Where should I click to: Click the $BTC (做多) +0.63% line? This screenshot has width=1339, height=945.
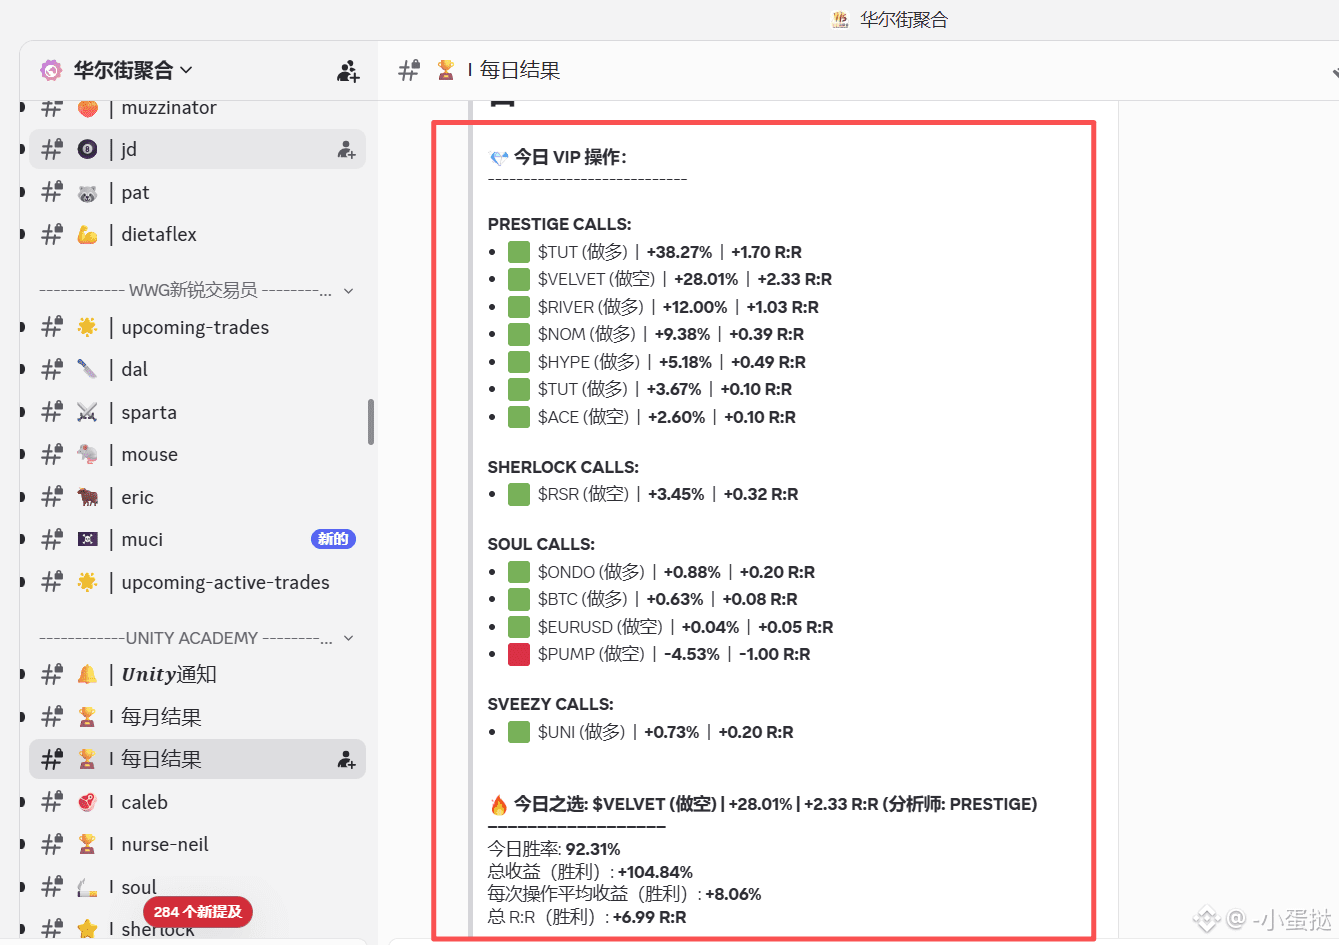tap(668, 599)
